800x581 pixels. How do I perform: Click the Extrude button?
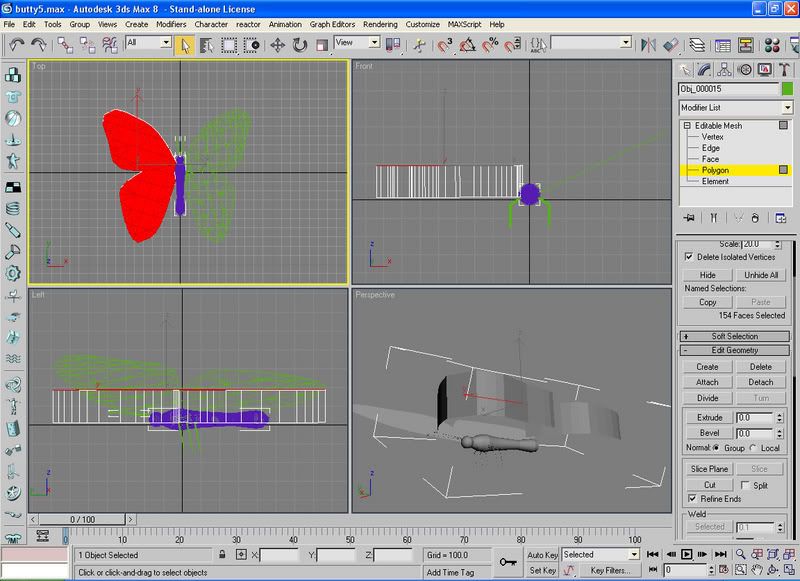click(x=708, y=417)
